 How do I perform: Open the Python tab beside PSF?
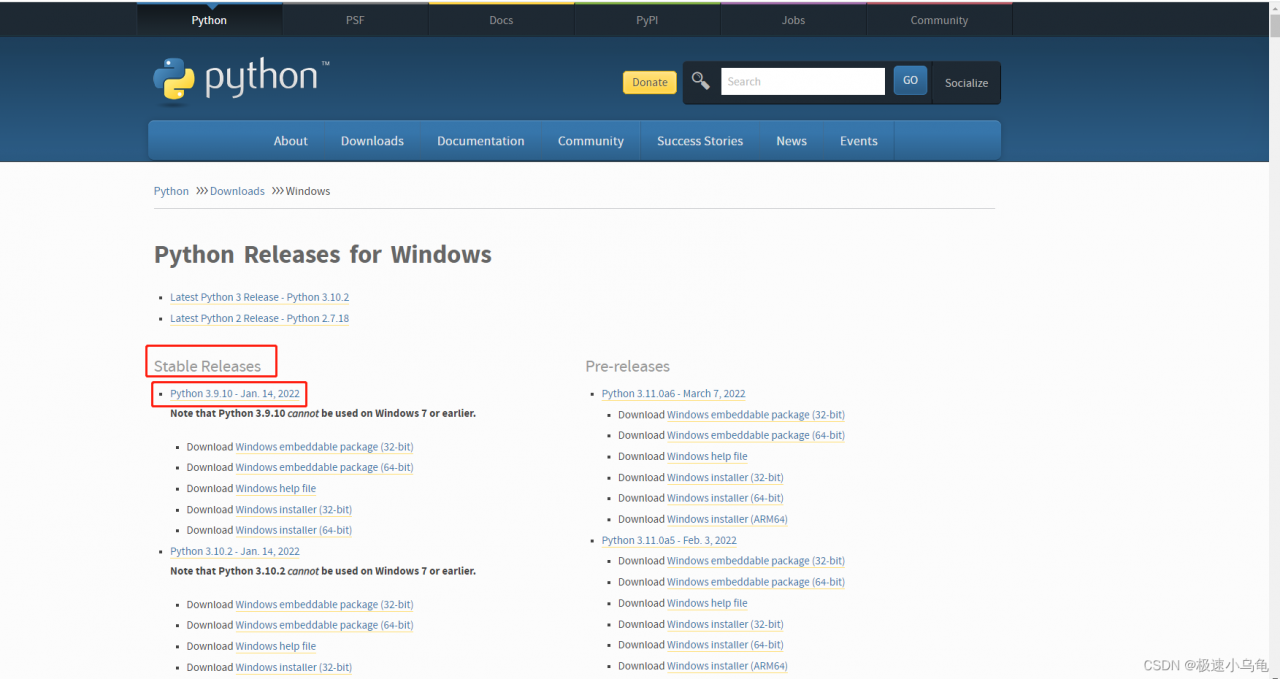point(209,20)
